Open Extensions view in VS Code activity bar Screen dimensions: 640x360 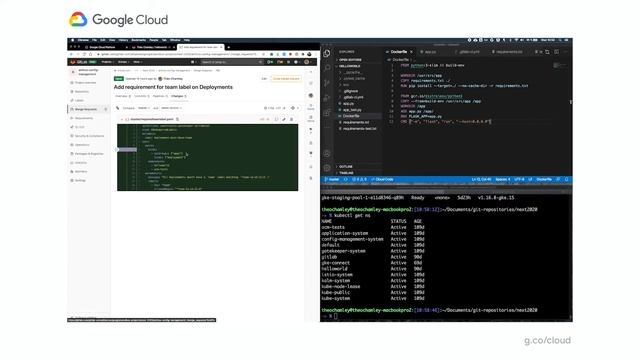[327, 113]
